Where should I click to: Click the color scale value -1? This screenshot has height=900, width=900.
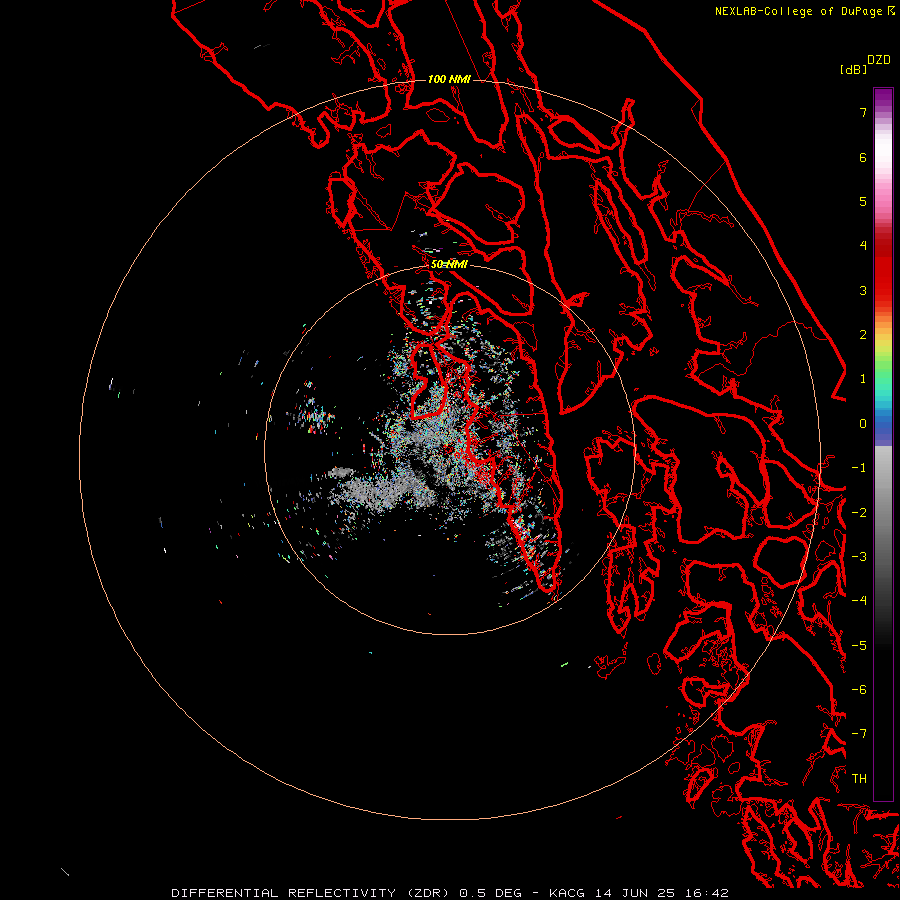[859, 468]
